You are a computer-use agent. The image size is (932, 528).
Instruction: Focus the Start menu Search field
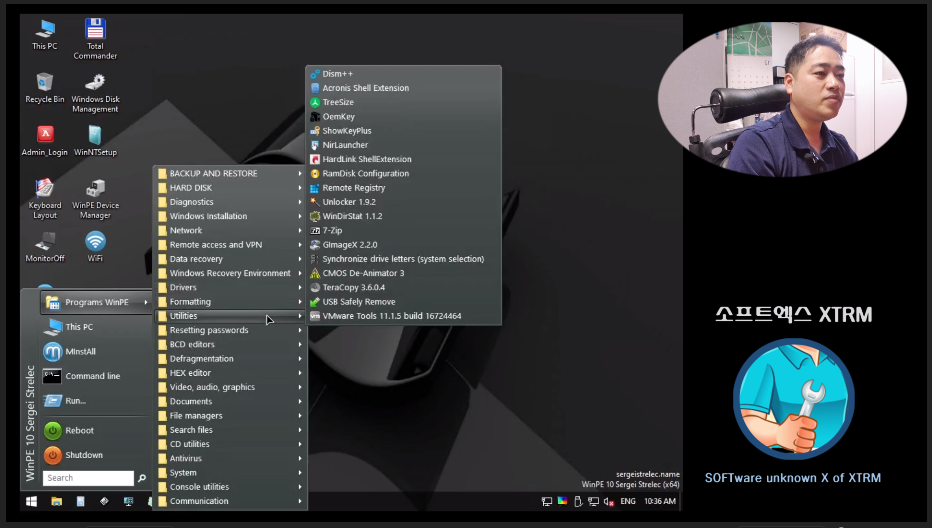88,478
